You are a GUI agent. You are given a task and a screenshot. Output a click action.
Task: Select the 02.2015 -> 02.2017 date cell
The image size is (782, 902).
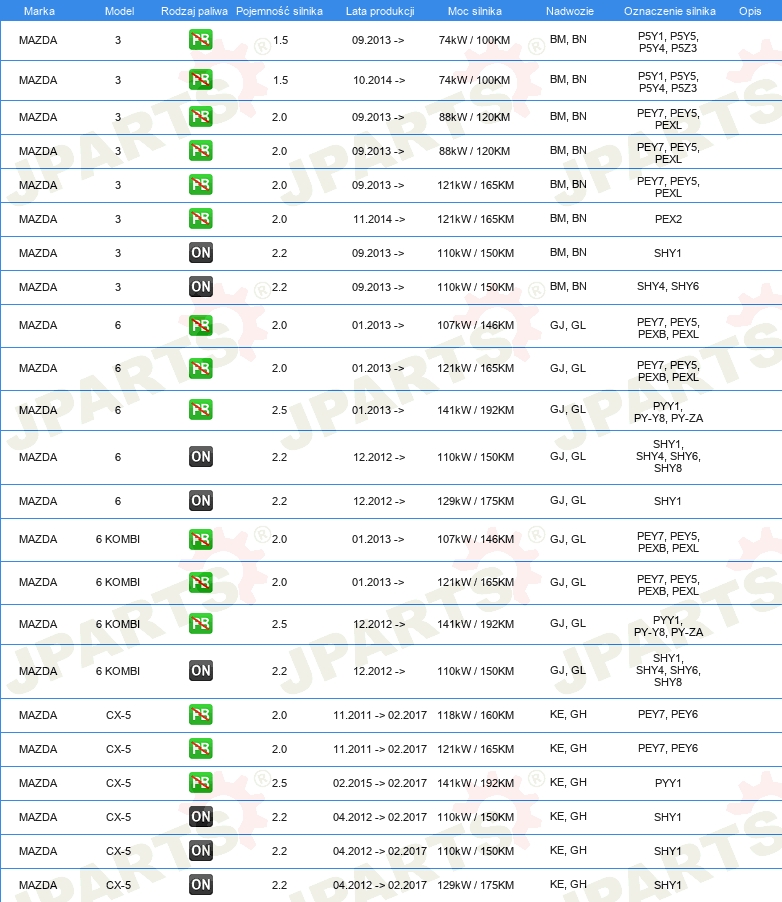[x=380, y=783]
